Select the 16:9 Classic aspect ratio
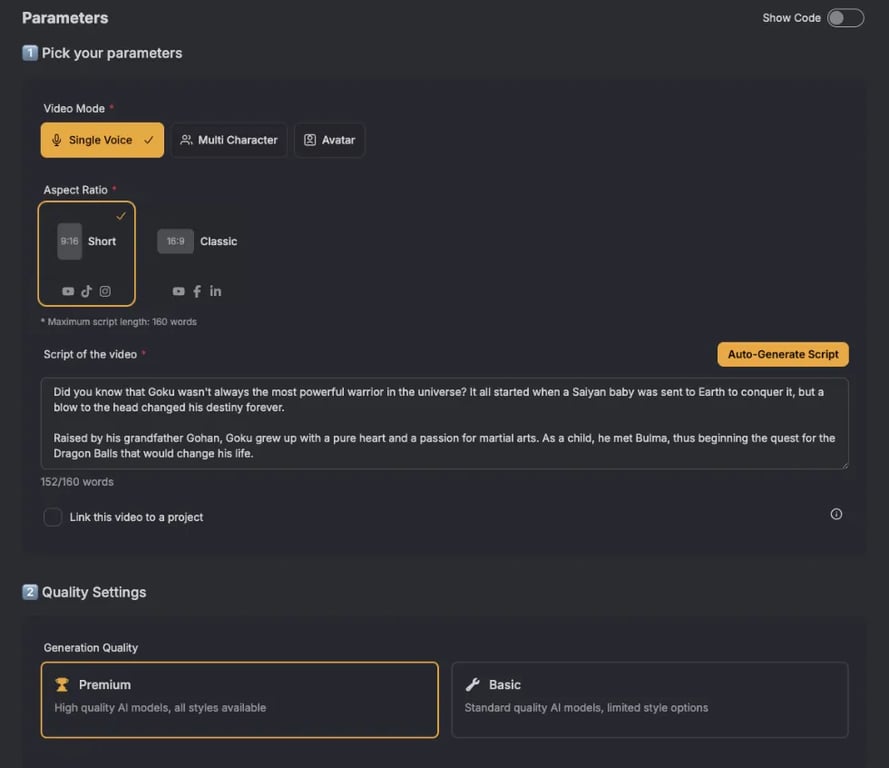This screenshot has height=768, width=889. [x=198, y=241]
